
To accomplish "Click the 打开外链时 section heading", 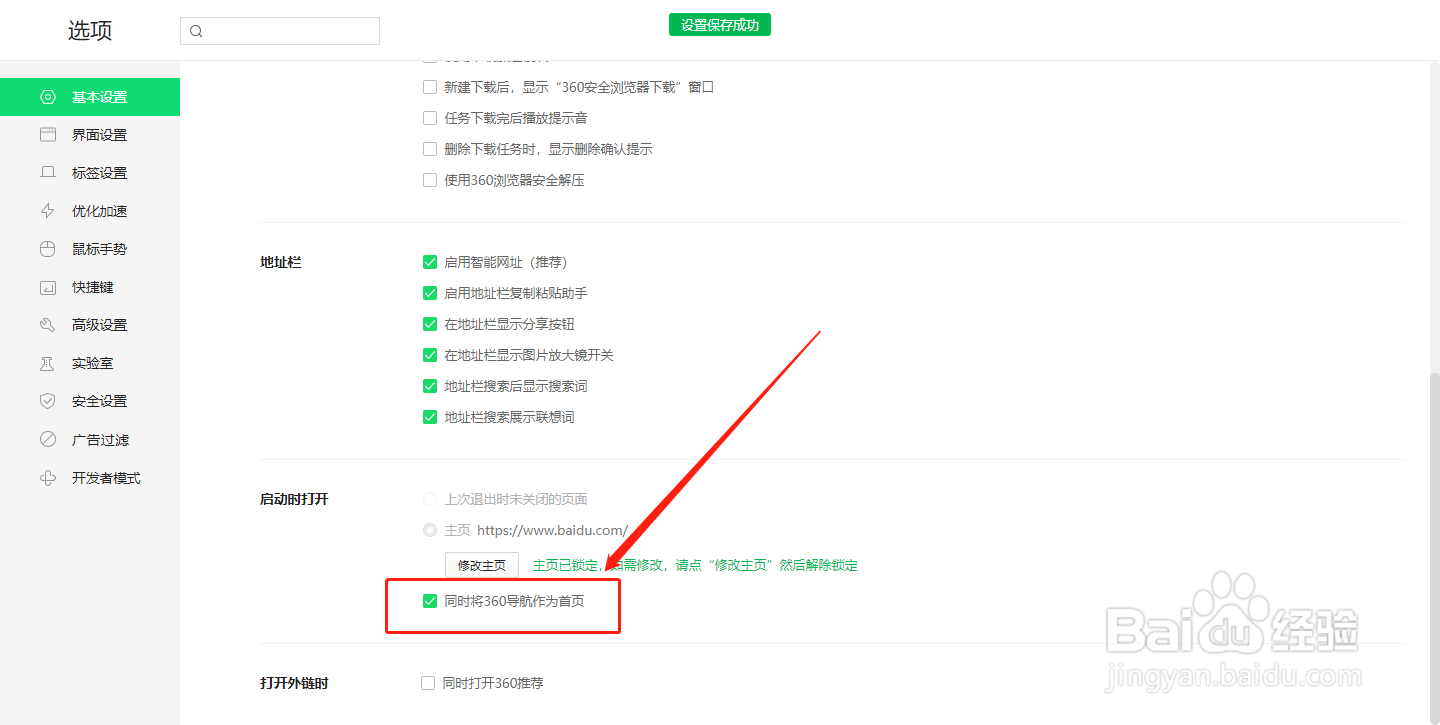I will (294, 683).
